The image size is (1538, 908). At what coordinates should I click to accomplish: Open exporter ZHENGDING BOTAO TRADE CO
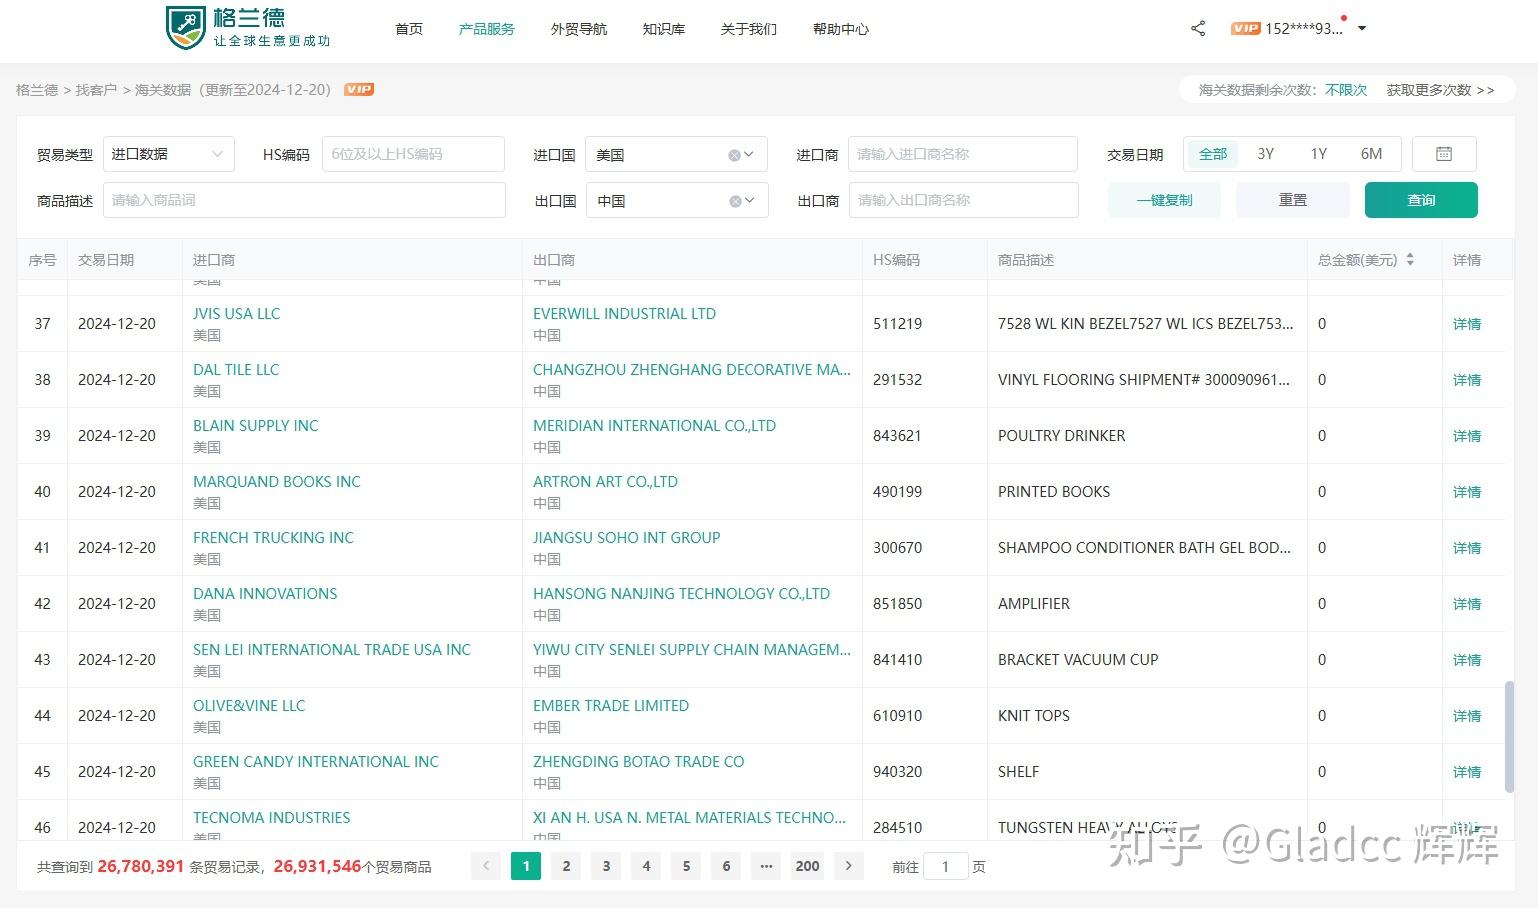click(639, 762)
